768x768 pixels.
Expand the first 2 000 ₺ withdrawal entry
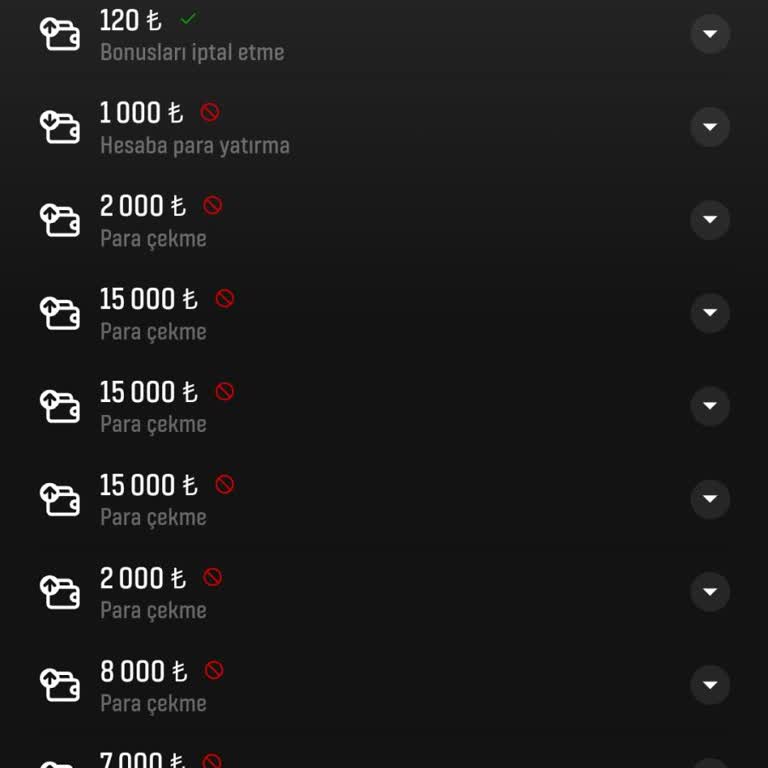point(710,220)
